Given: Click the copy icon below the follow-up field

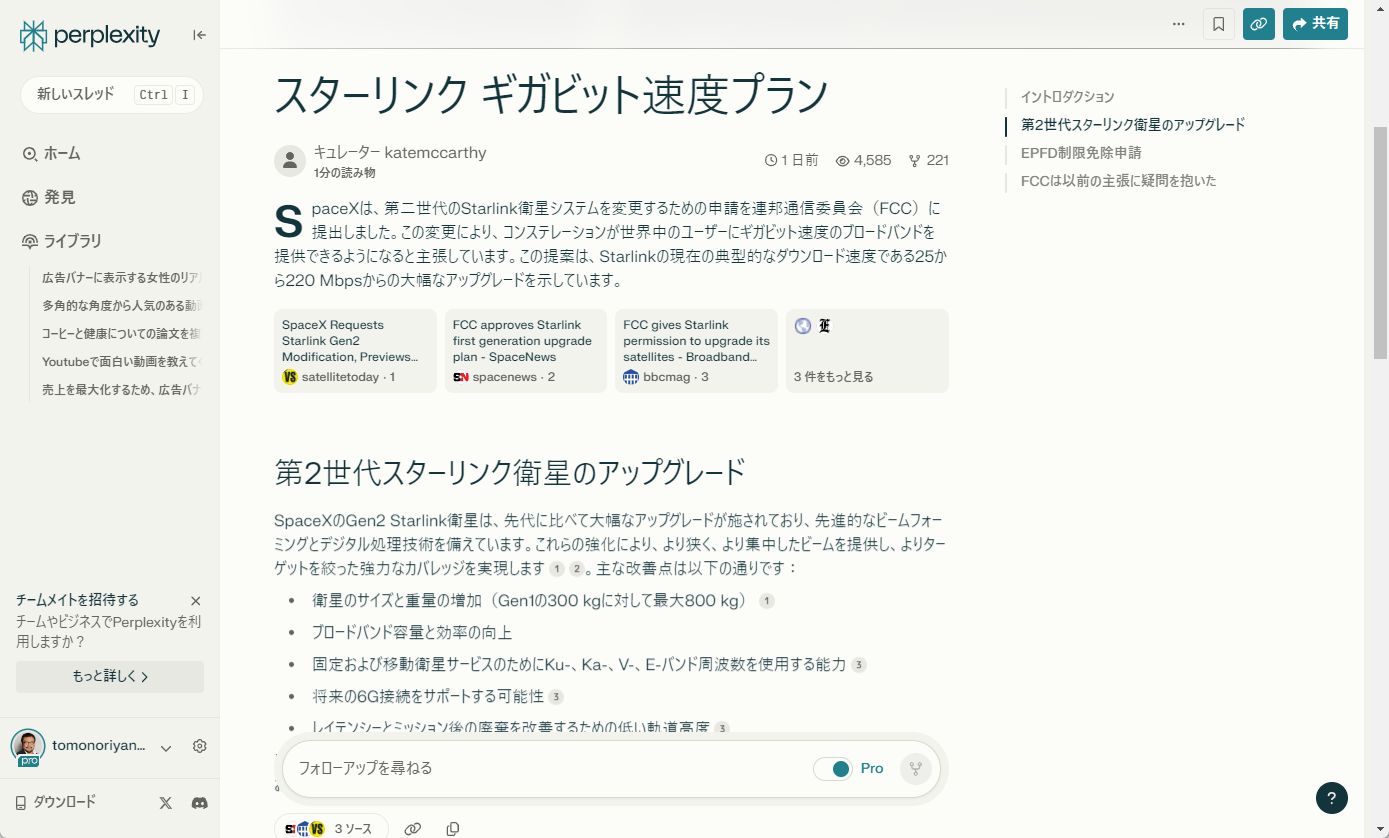Looking at the screenshot, I should (453, 828).
